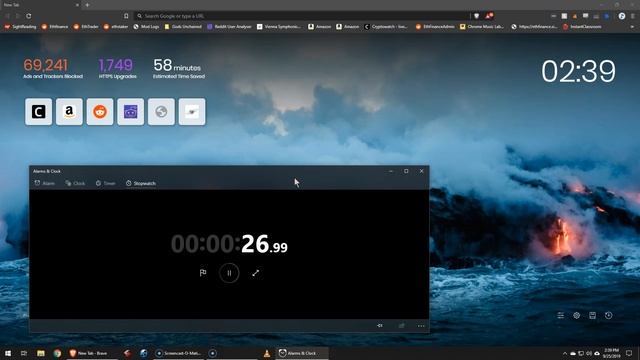Viewport: 640px width, 360px height.
Task: Open the Brave Shields lion icon
Action: click(476, 16)
